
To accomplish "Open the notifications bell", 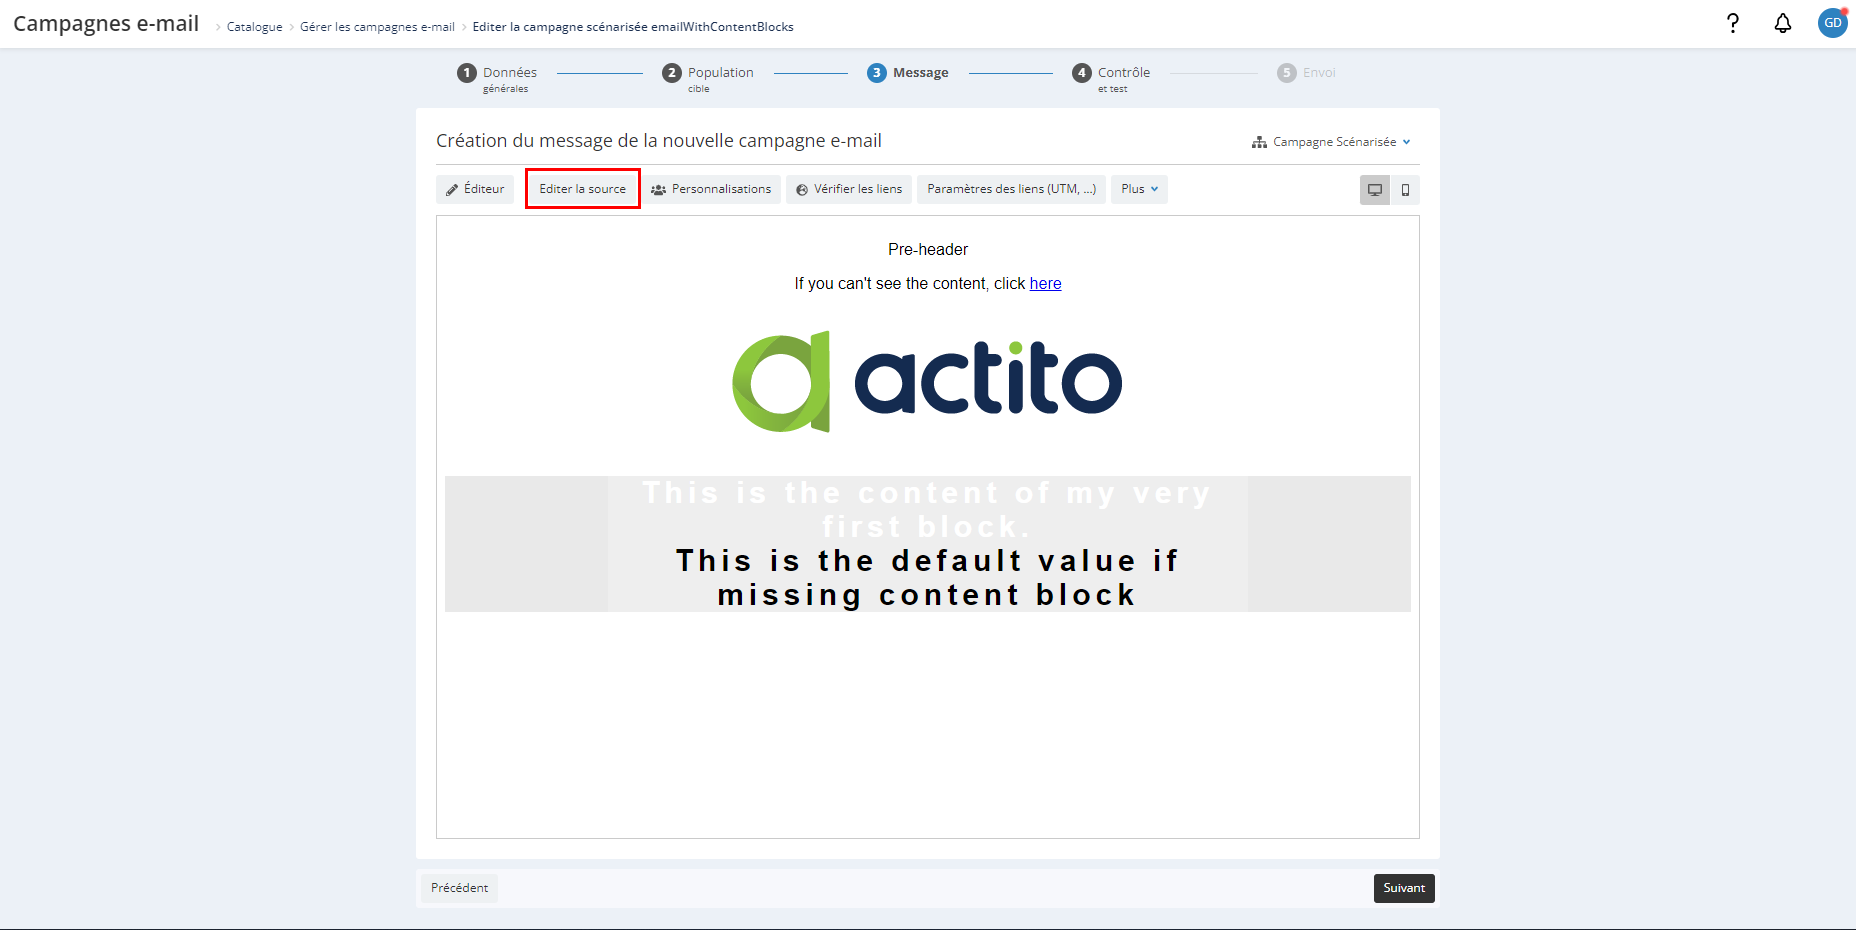I will 1783,23.
